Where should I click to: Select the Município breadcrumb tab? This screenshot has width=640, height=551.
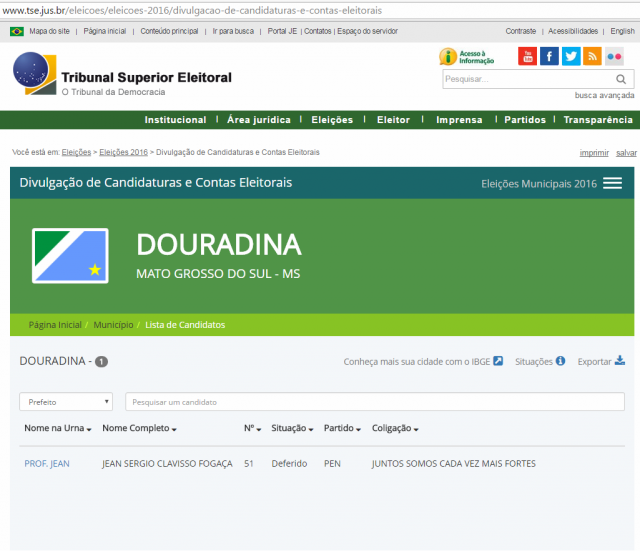[x=113, y=325]
